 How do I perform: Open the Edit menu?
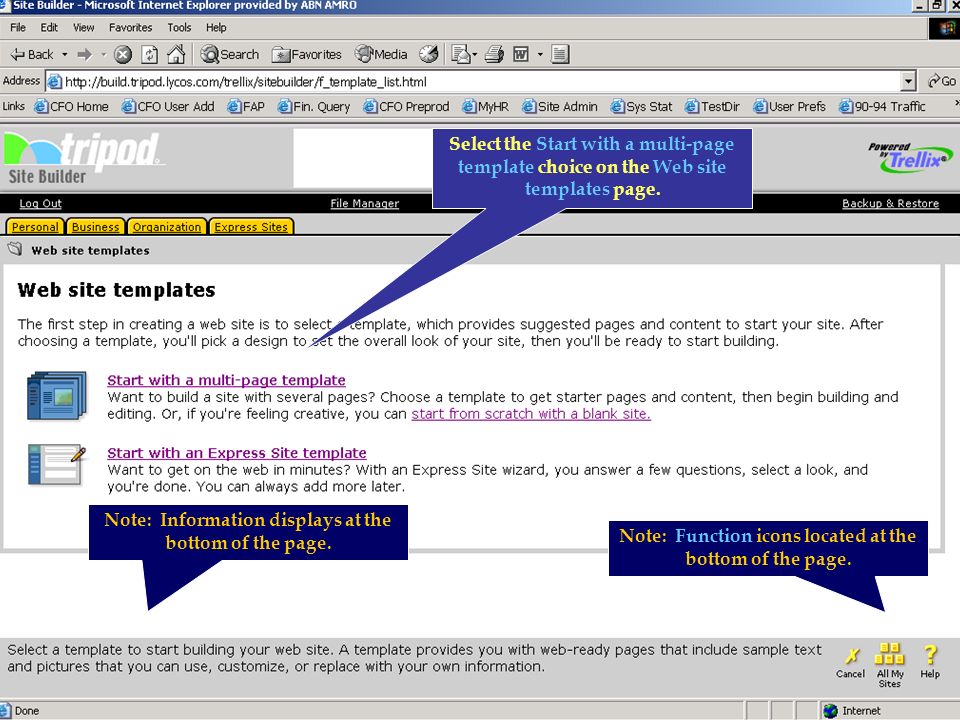[x=49, y=28]
